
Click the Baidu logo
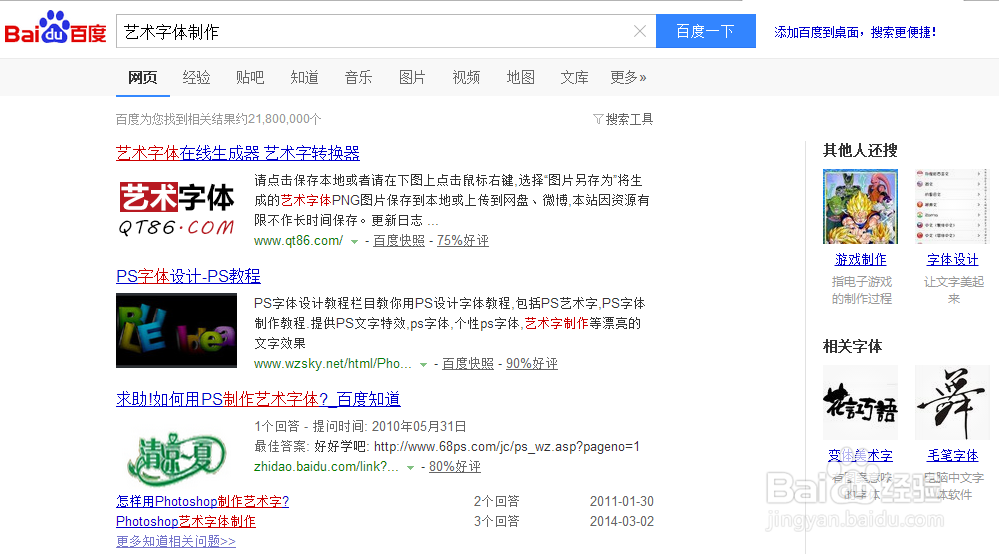tap(55, 28)
